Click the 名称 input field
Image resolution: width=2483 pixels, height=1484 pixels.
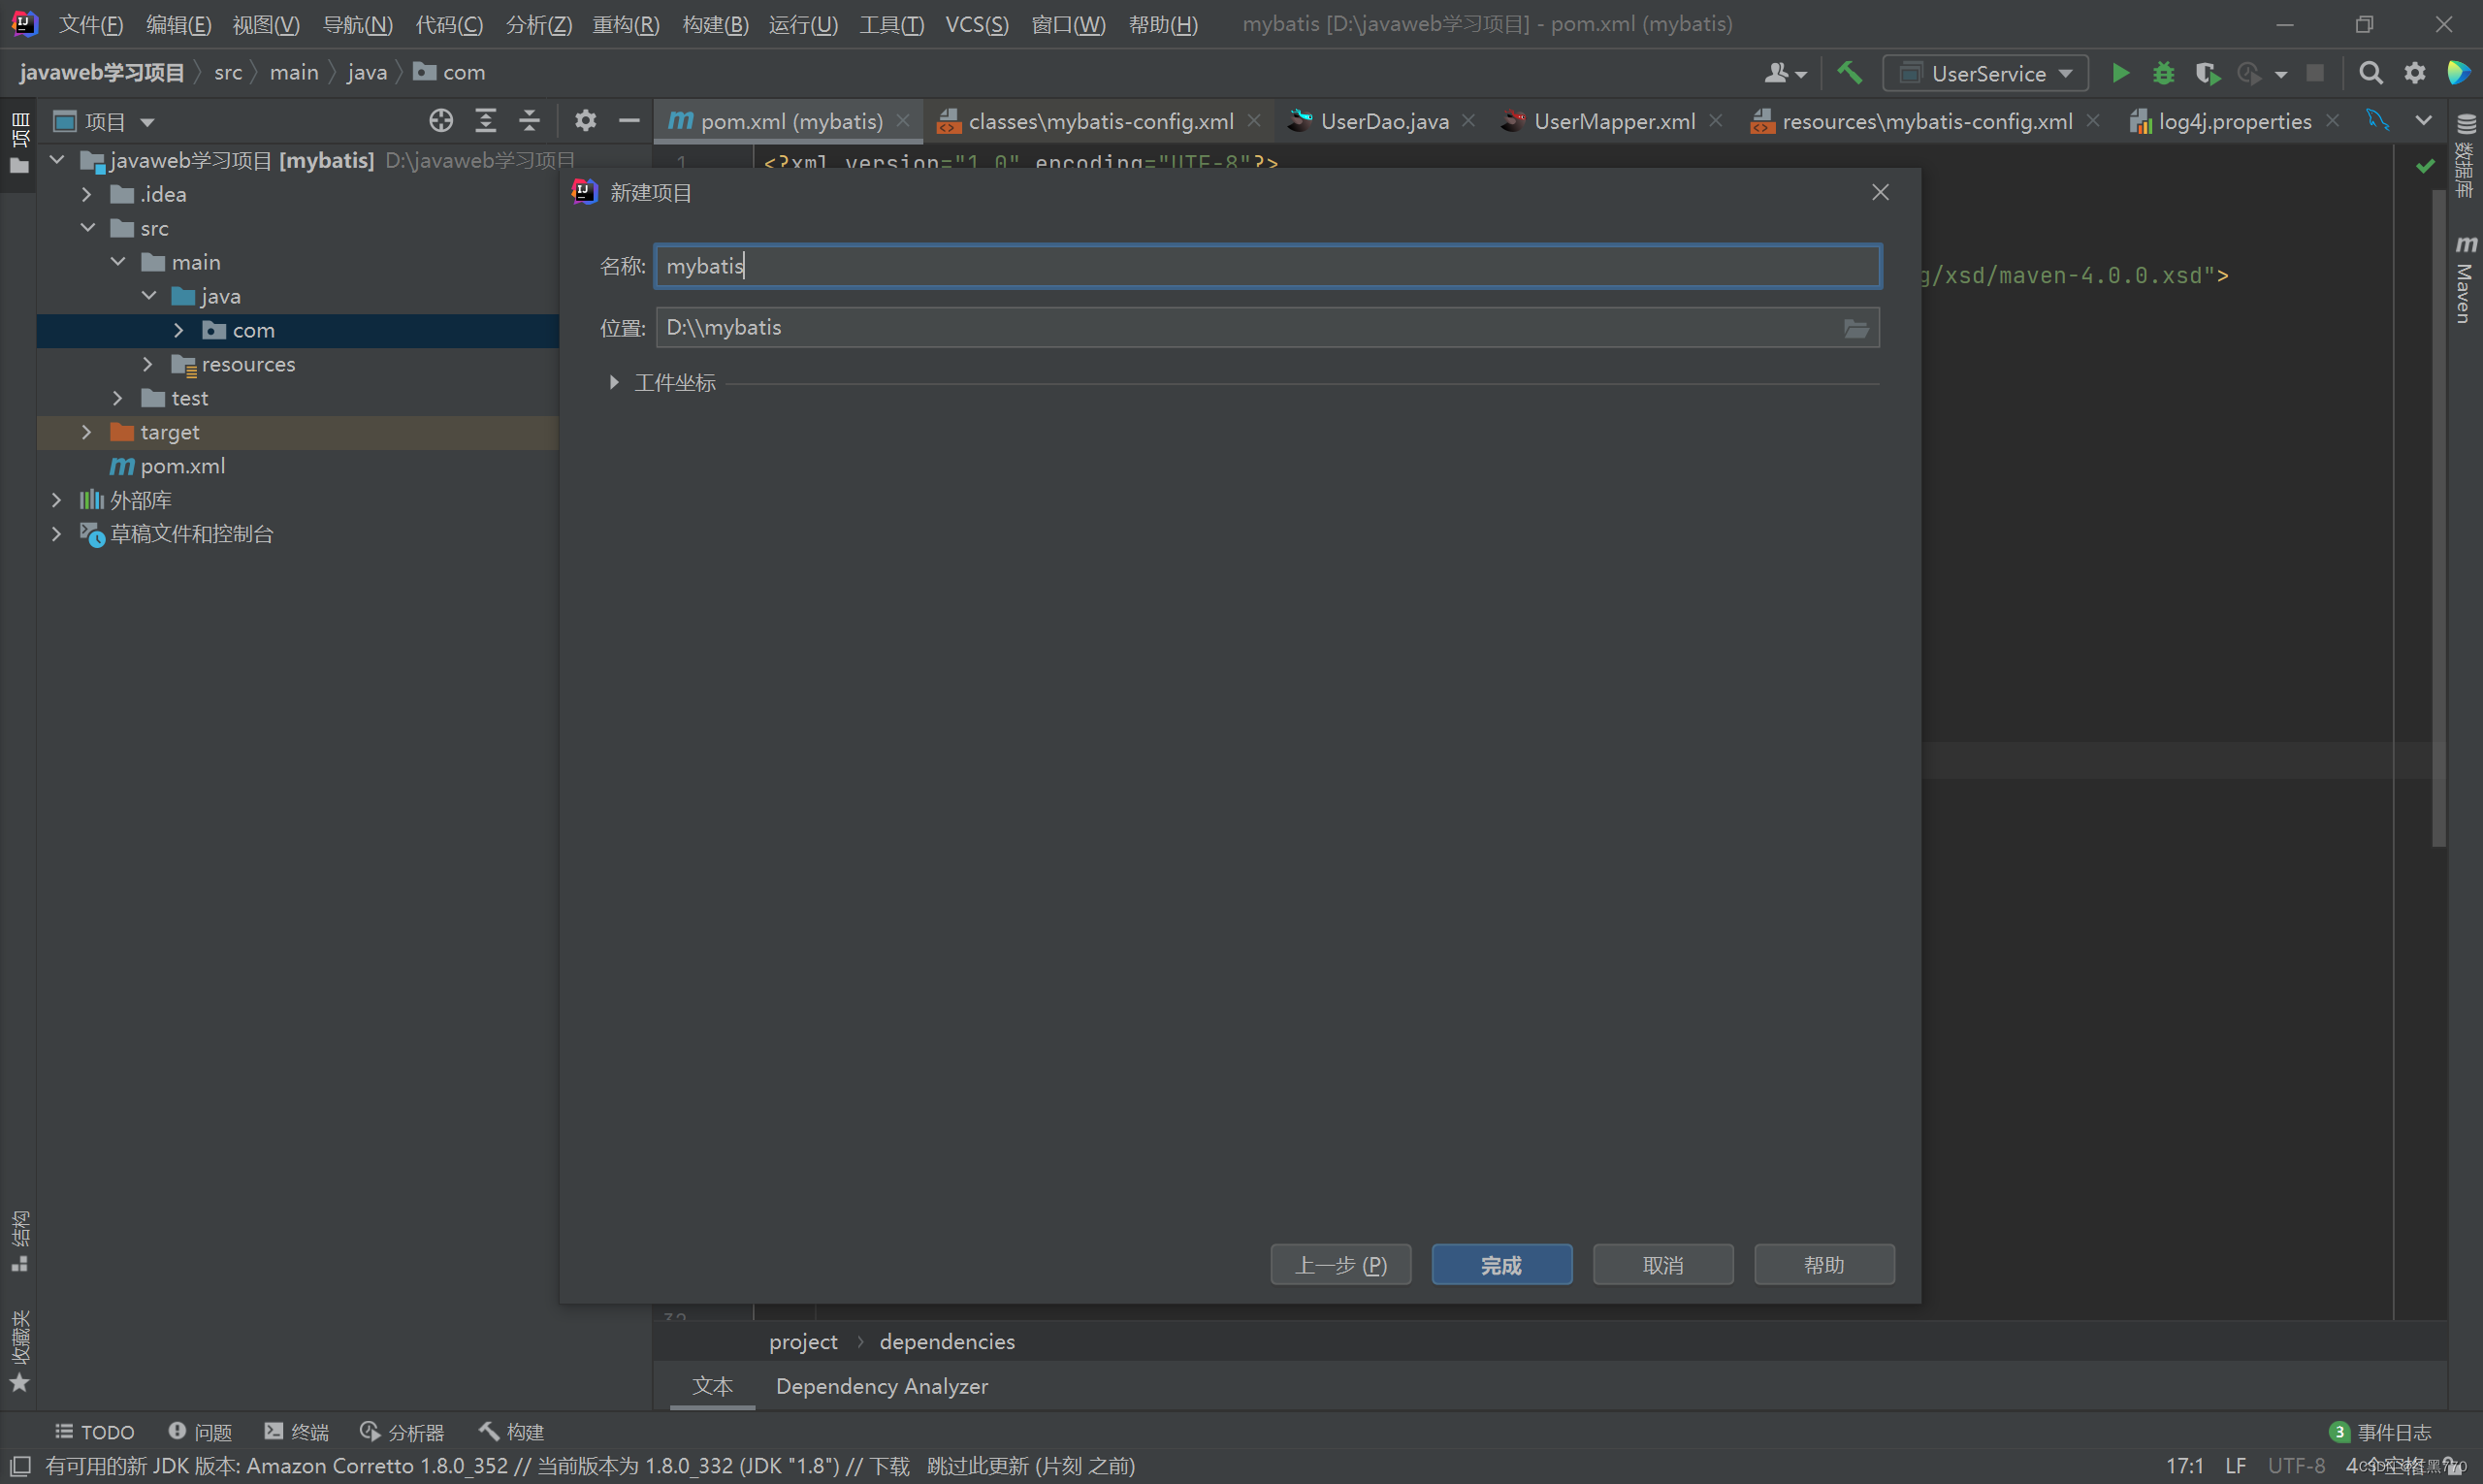[x=1267, y=266]
